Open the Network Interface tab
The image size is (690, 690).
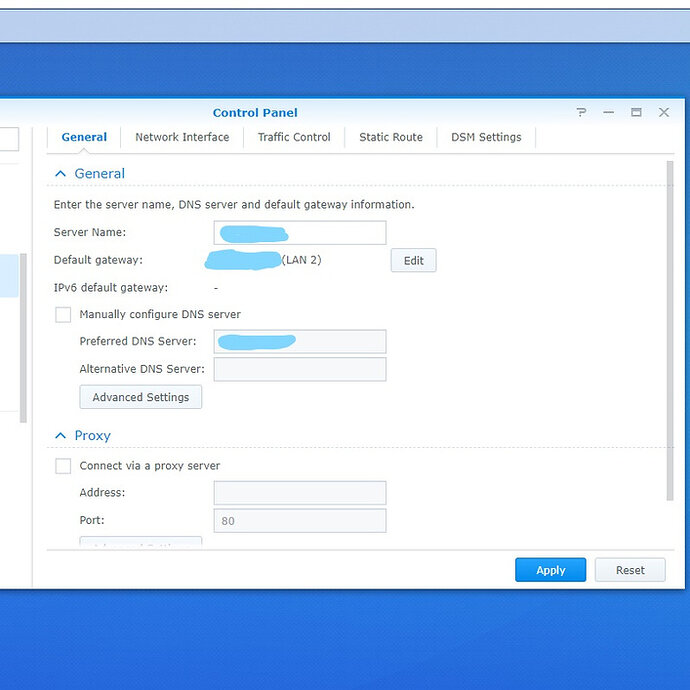(x=182, y=137)
